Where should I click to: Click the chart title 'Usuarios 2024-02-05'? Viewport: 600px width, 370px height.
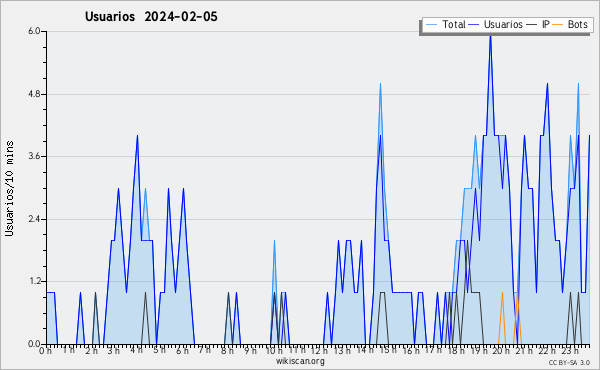click(x=151, y=16)
